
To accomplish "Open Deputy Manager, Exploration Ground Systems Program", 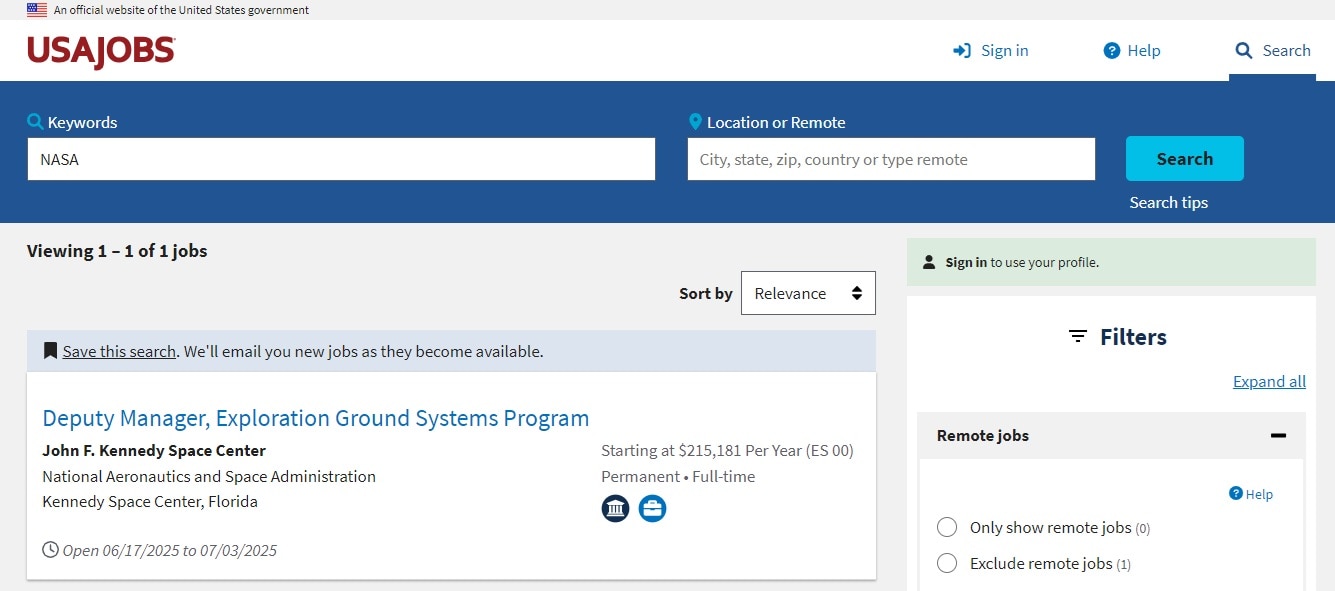I will click(316, 418).
